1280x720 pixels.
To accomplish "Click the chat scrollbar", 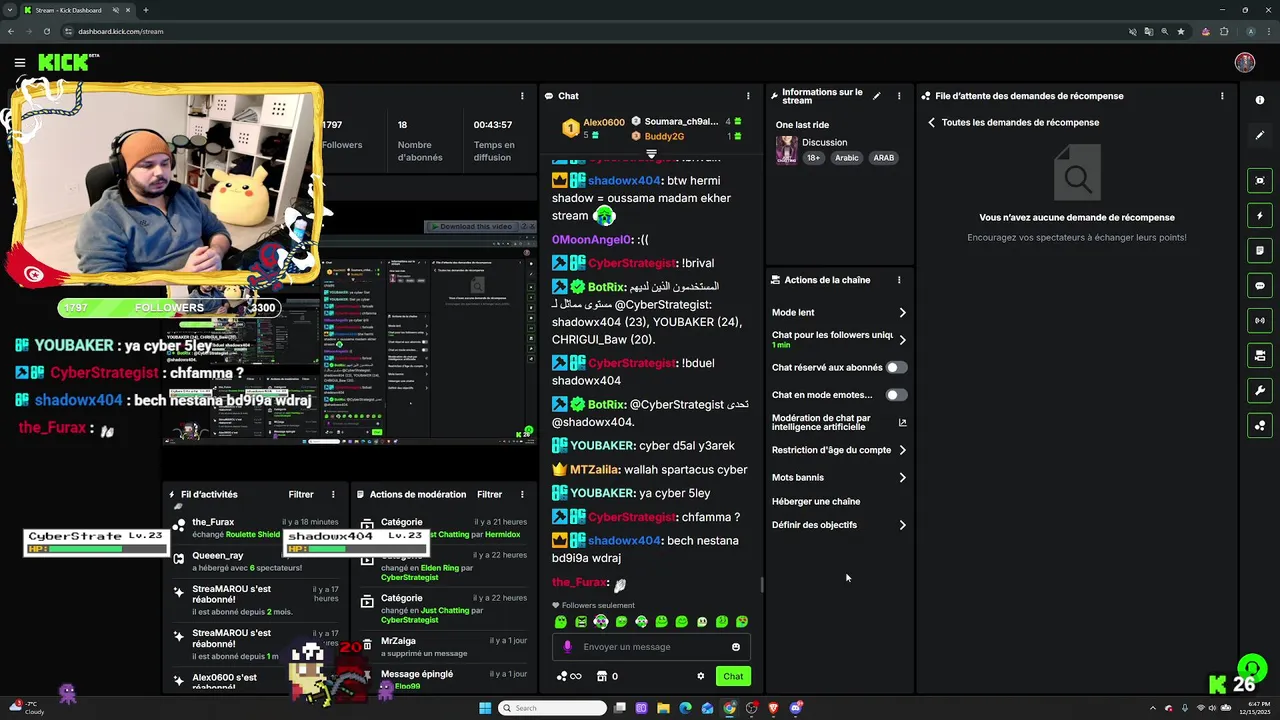I will [761, 584].
